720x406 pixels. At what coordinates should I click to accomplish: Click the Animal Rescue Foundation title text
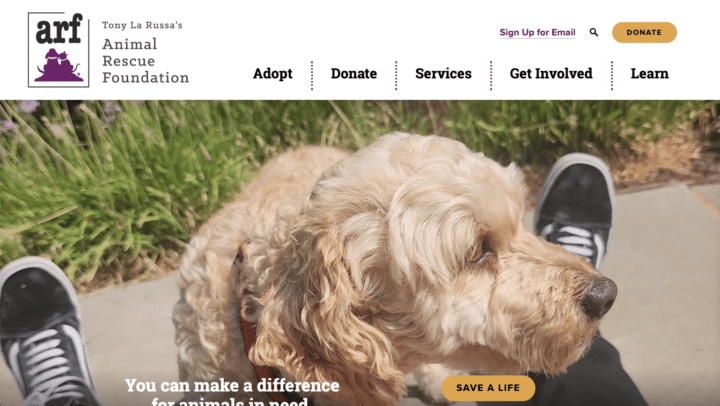145,61
